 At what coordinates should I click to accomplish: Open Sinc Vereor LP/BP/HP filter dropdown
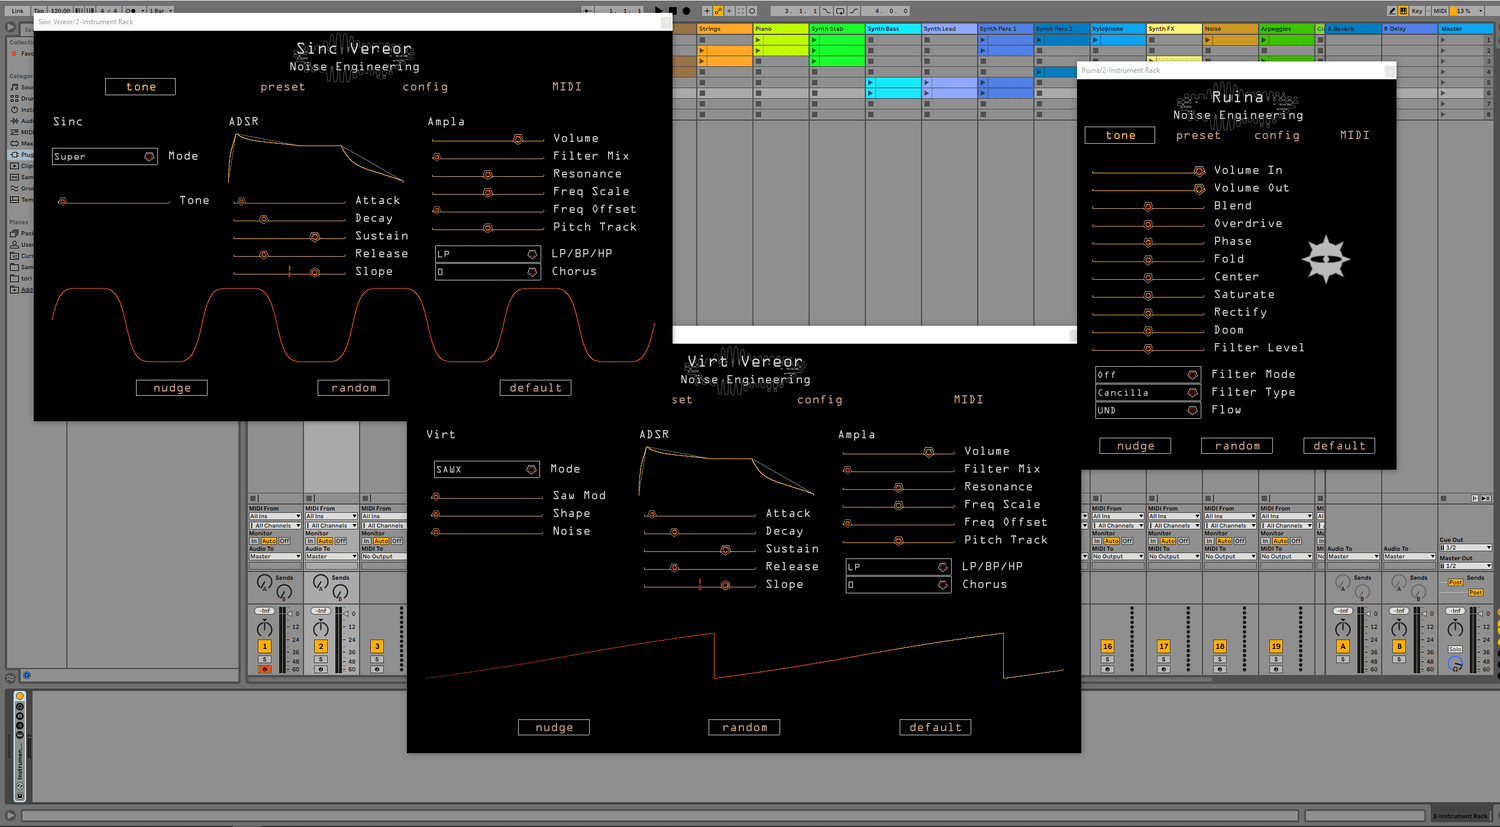[x=488, y=254]
